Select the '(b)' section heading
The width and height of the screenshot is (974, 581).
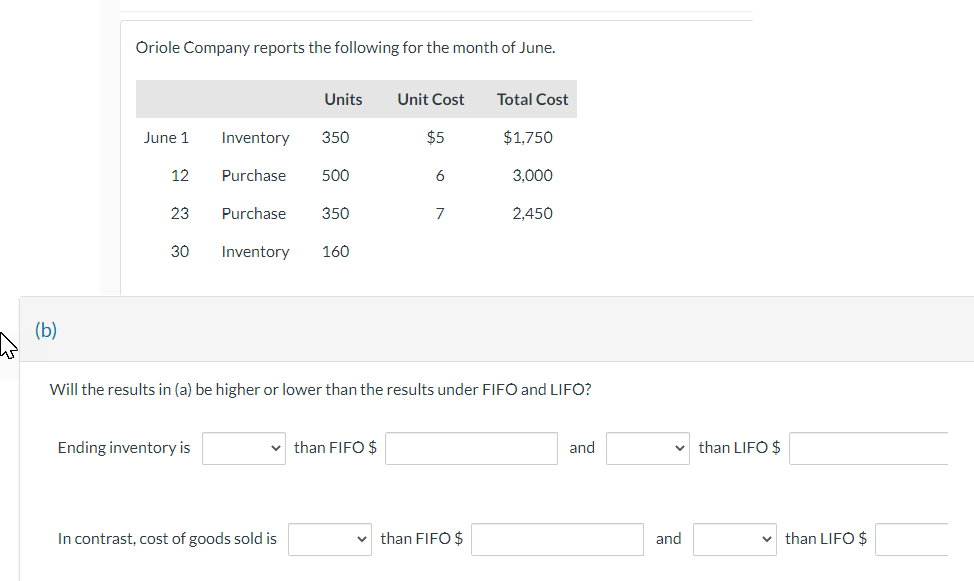point(45,330)
